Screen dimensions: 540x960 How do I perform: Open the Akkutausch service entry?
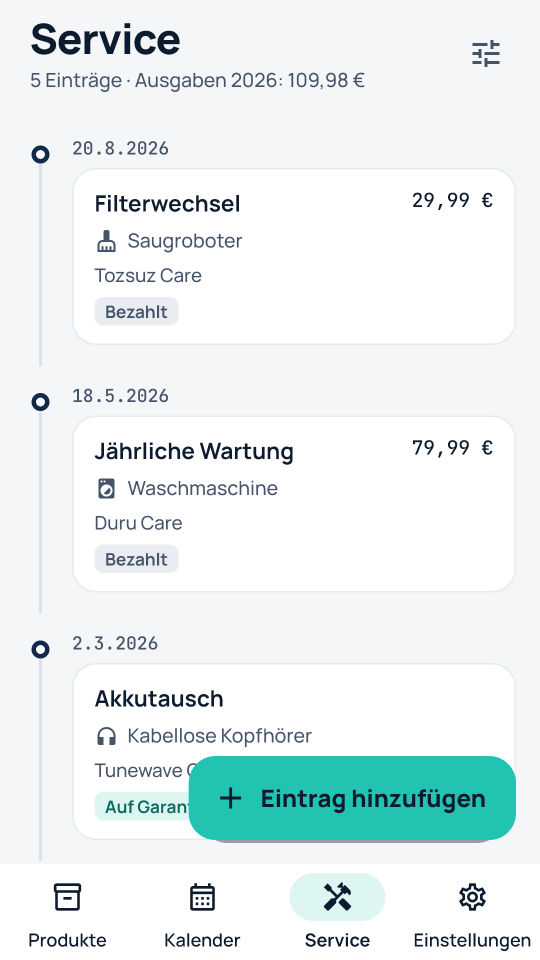click(294, 751)
